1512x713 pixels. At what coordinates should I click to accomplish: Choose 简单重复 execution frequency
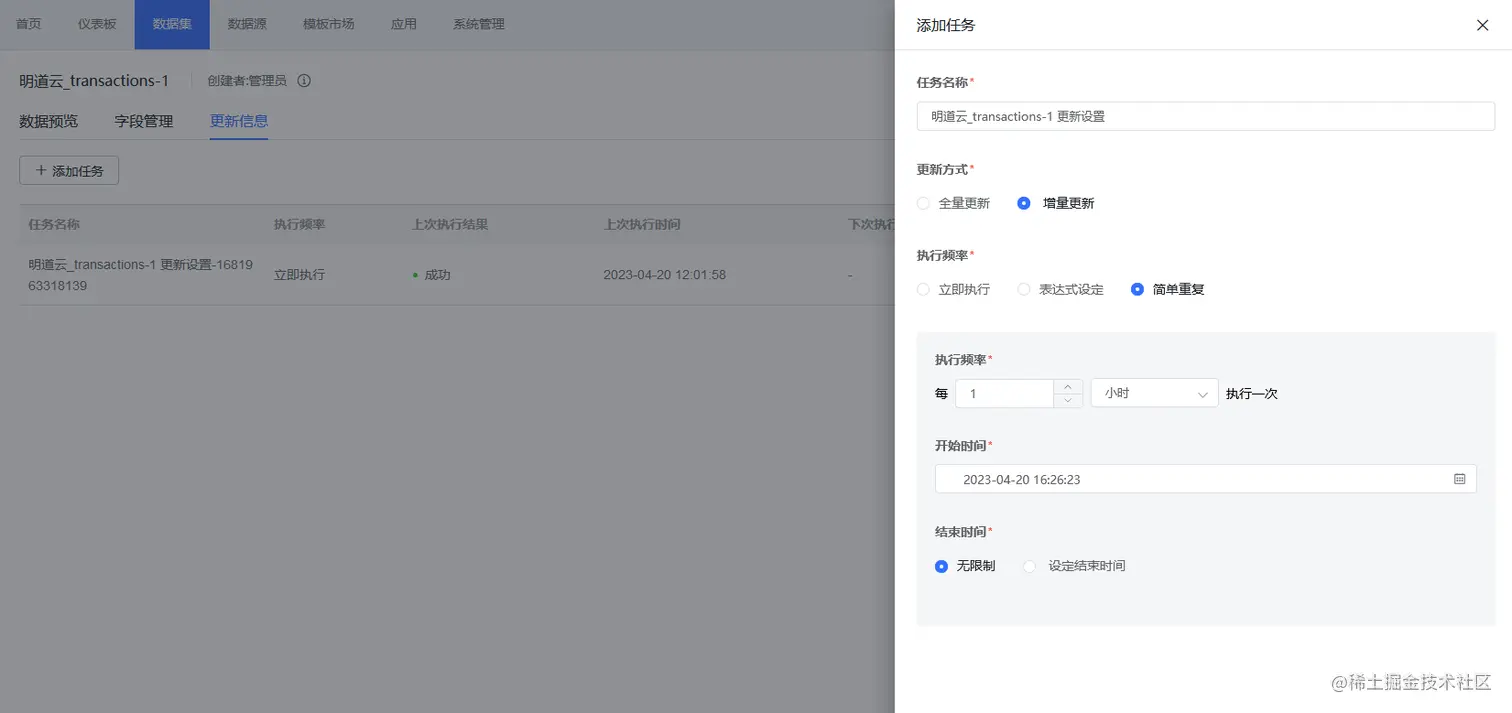click(1168, 289)
